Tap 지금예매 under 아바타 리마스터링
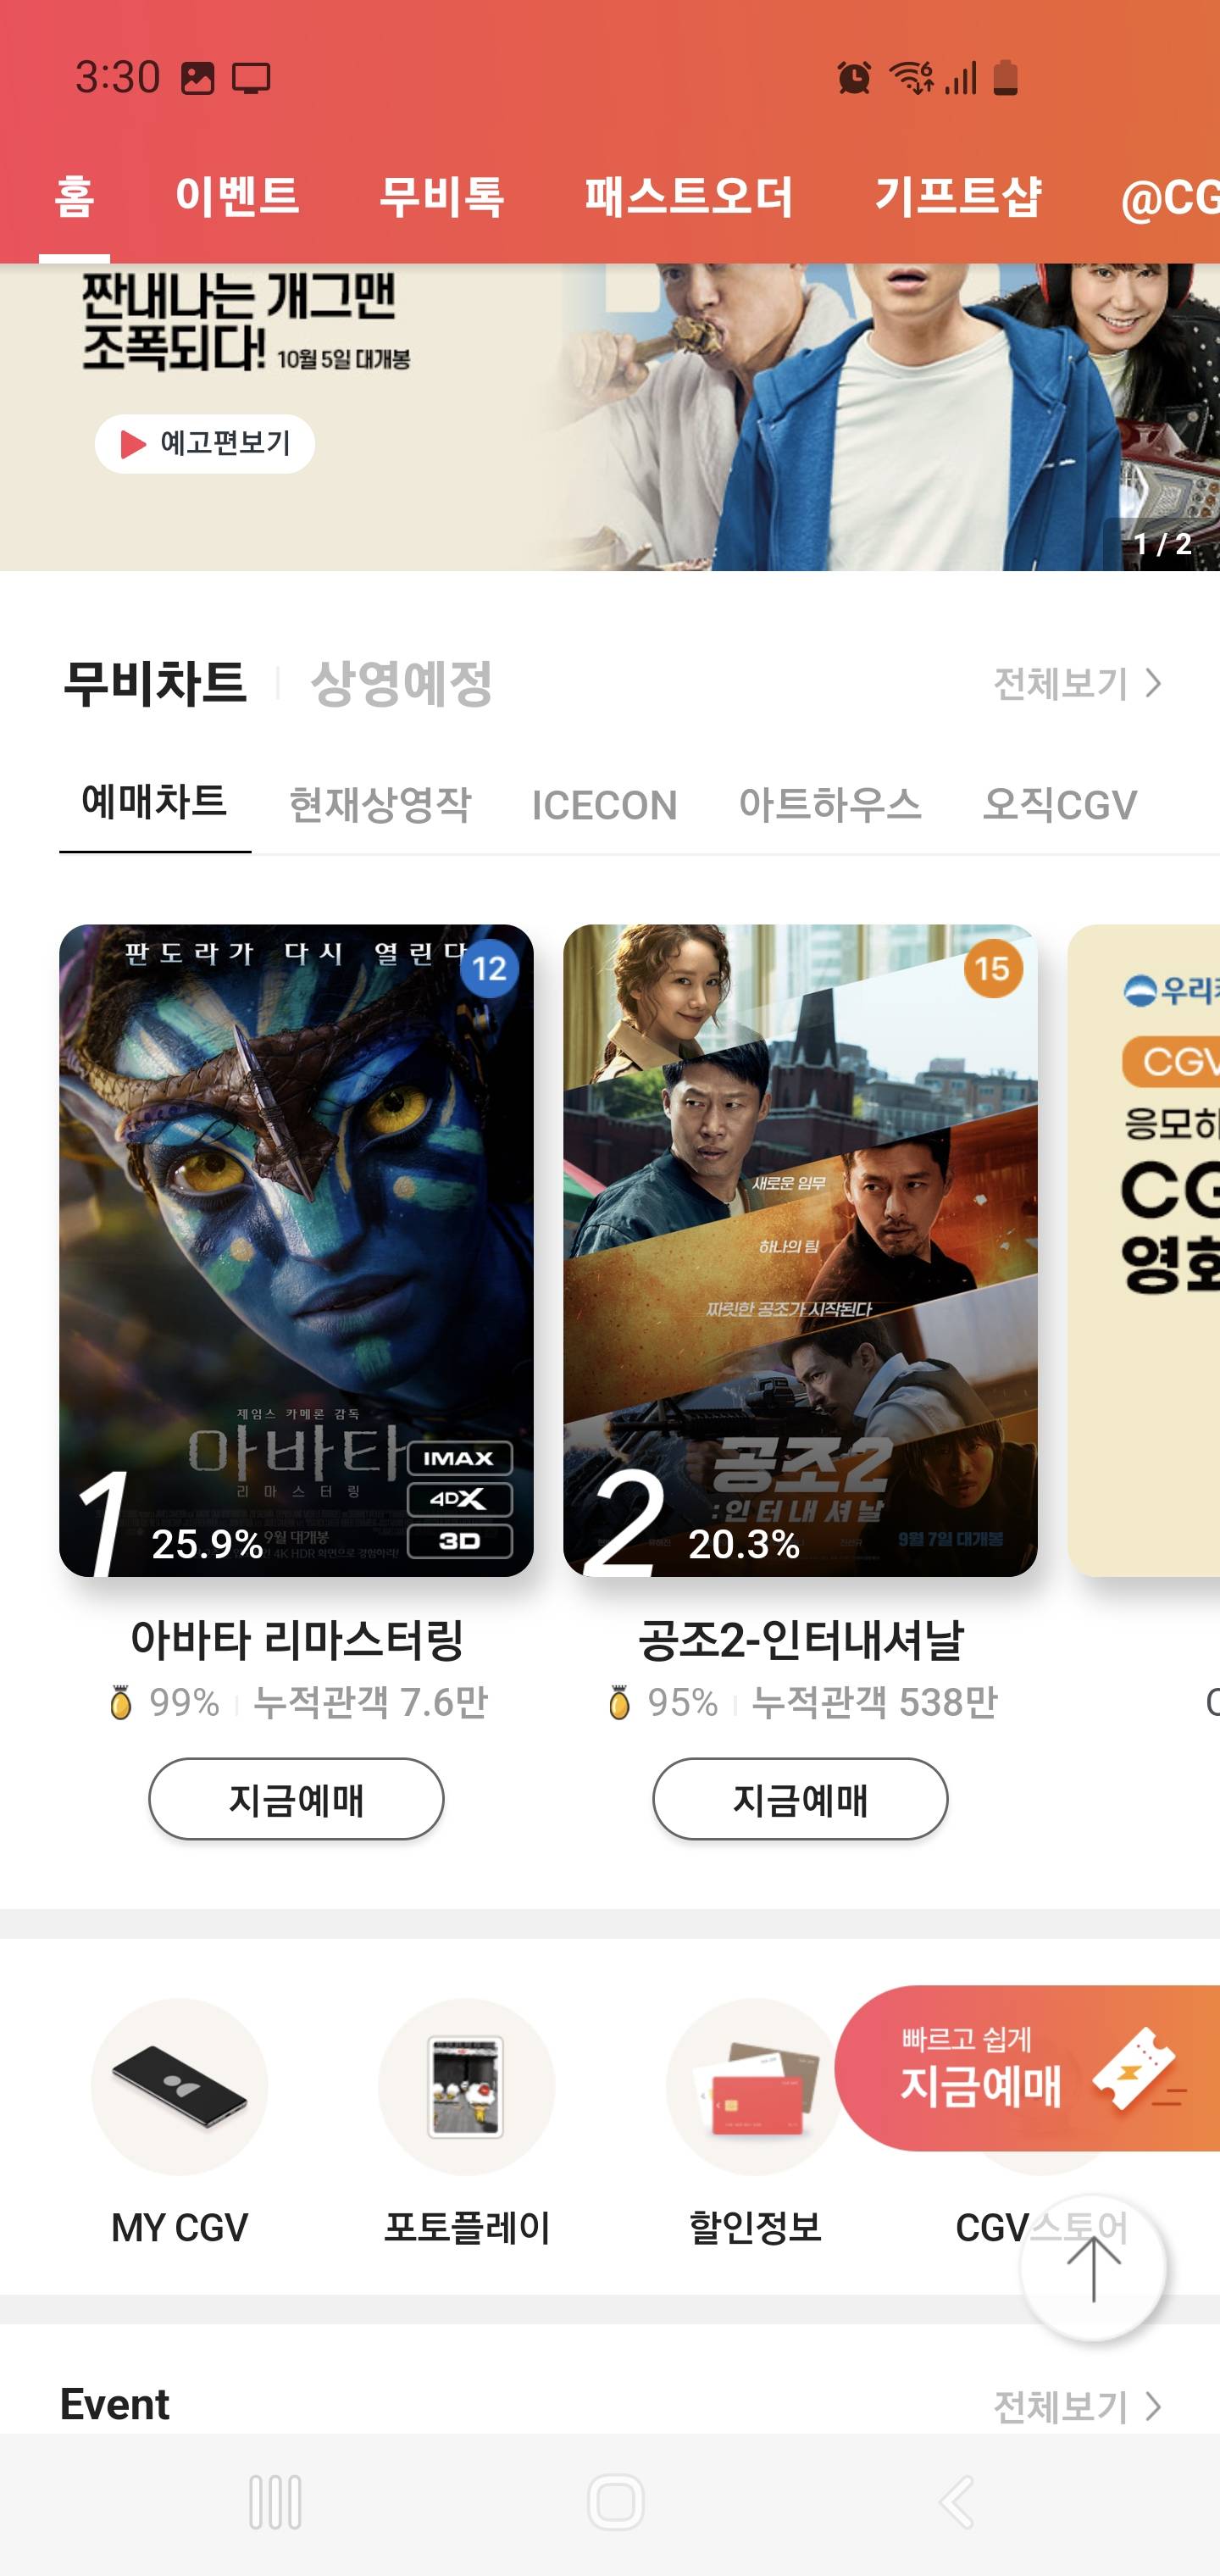Screen dimensions: 1220x2576 (x=296, y=1799)
